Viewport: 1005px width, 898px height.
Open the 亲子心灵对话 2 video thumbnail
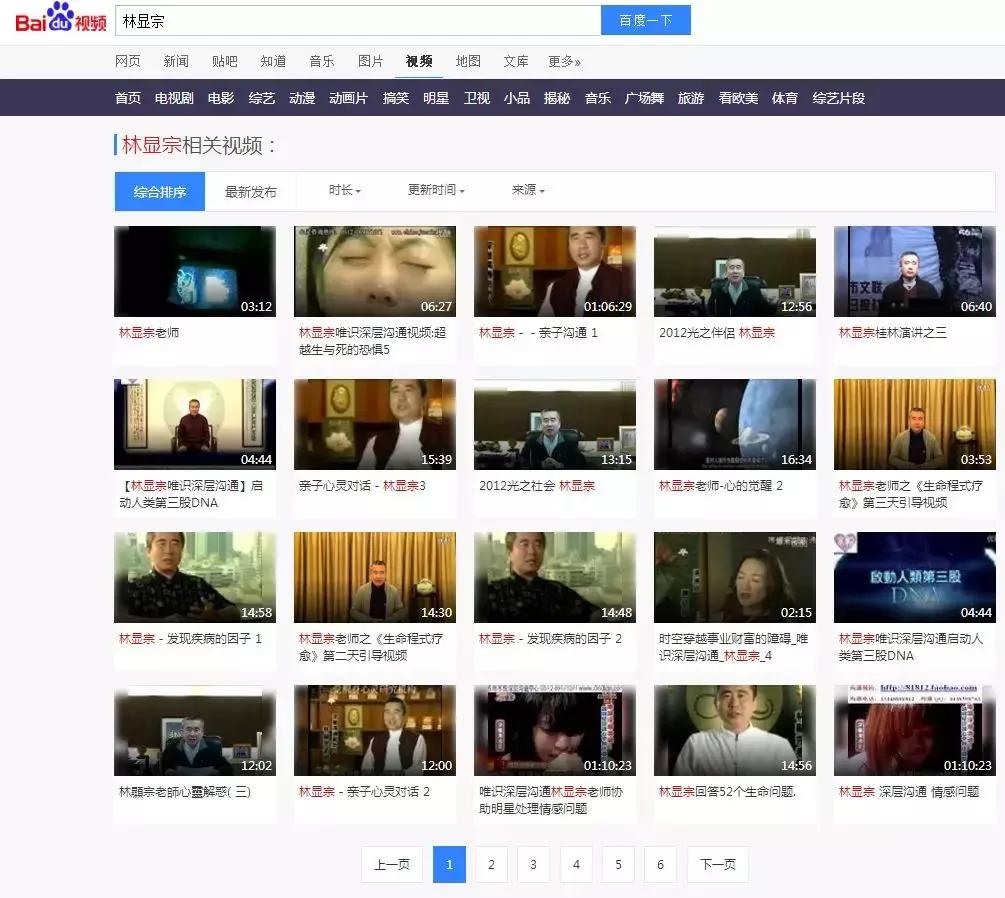pos(374,730)
